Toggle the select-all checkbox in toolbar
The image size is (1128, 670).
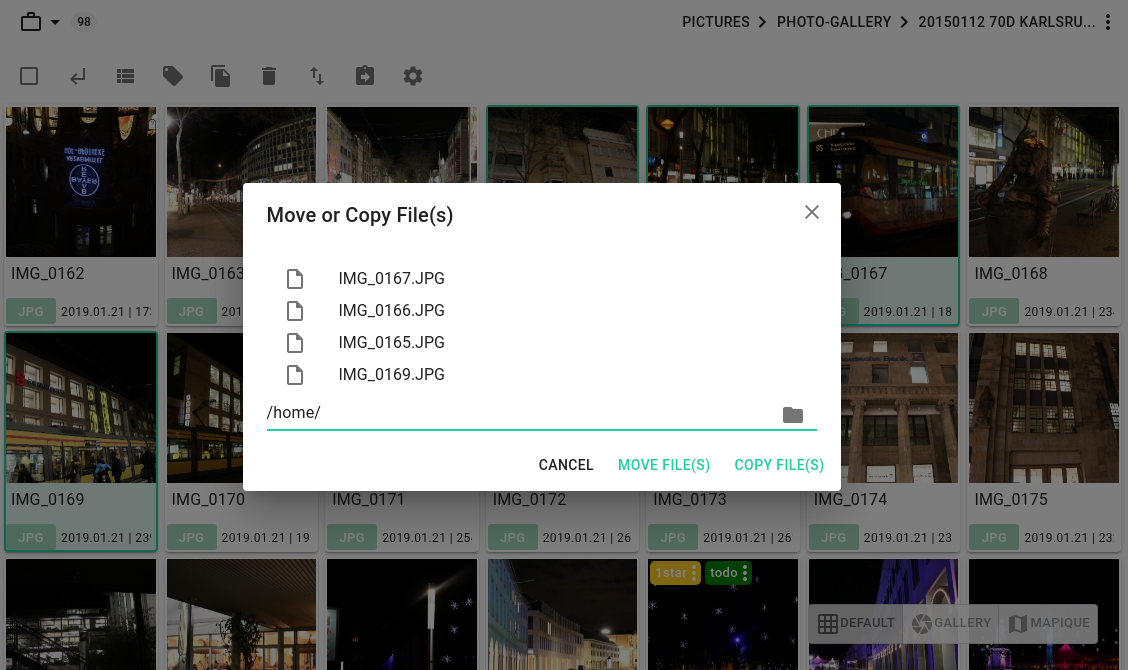click(29, 76)
